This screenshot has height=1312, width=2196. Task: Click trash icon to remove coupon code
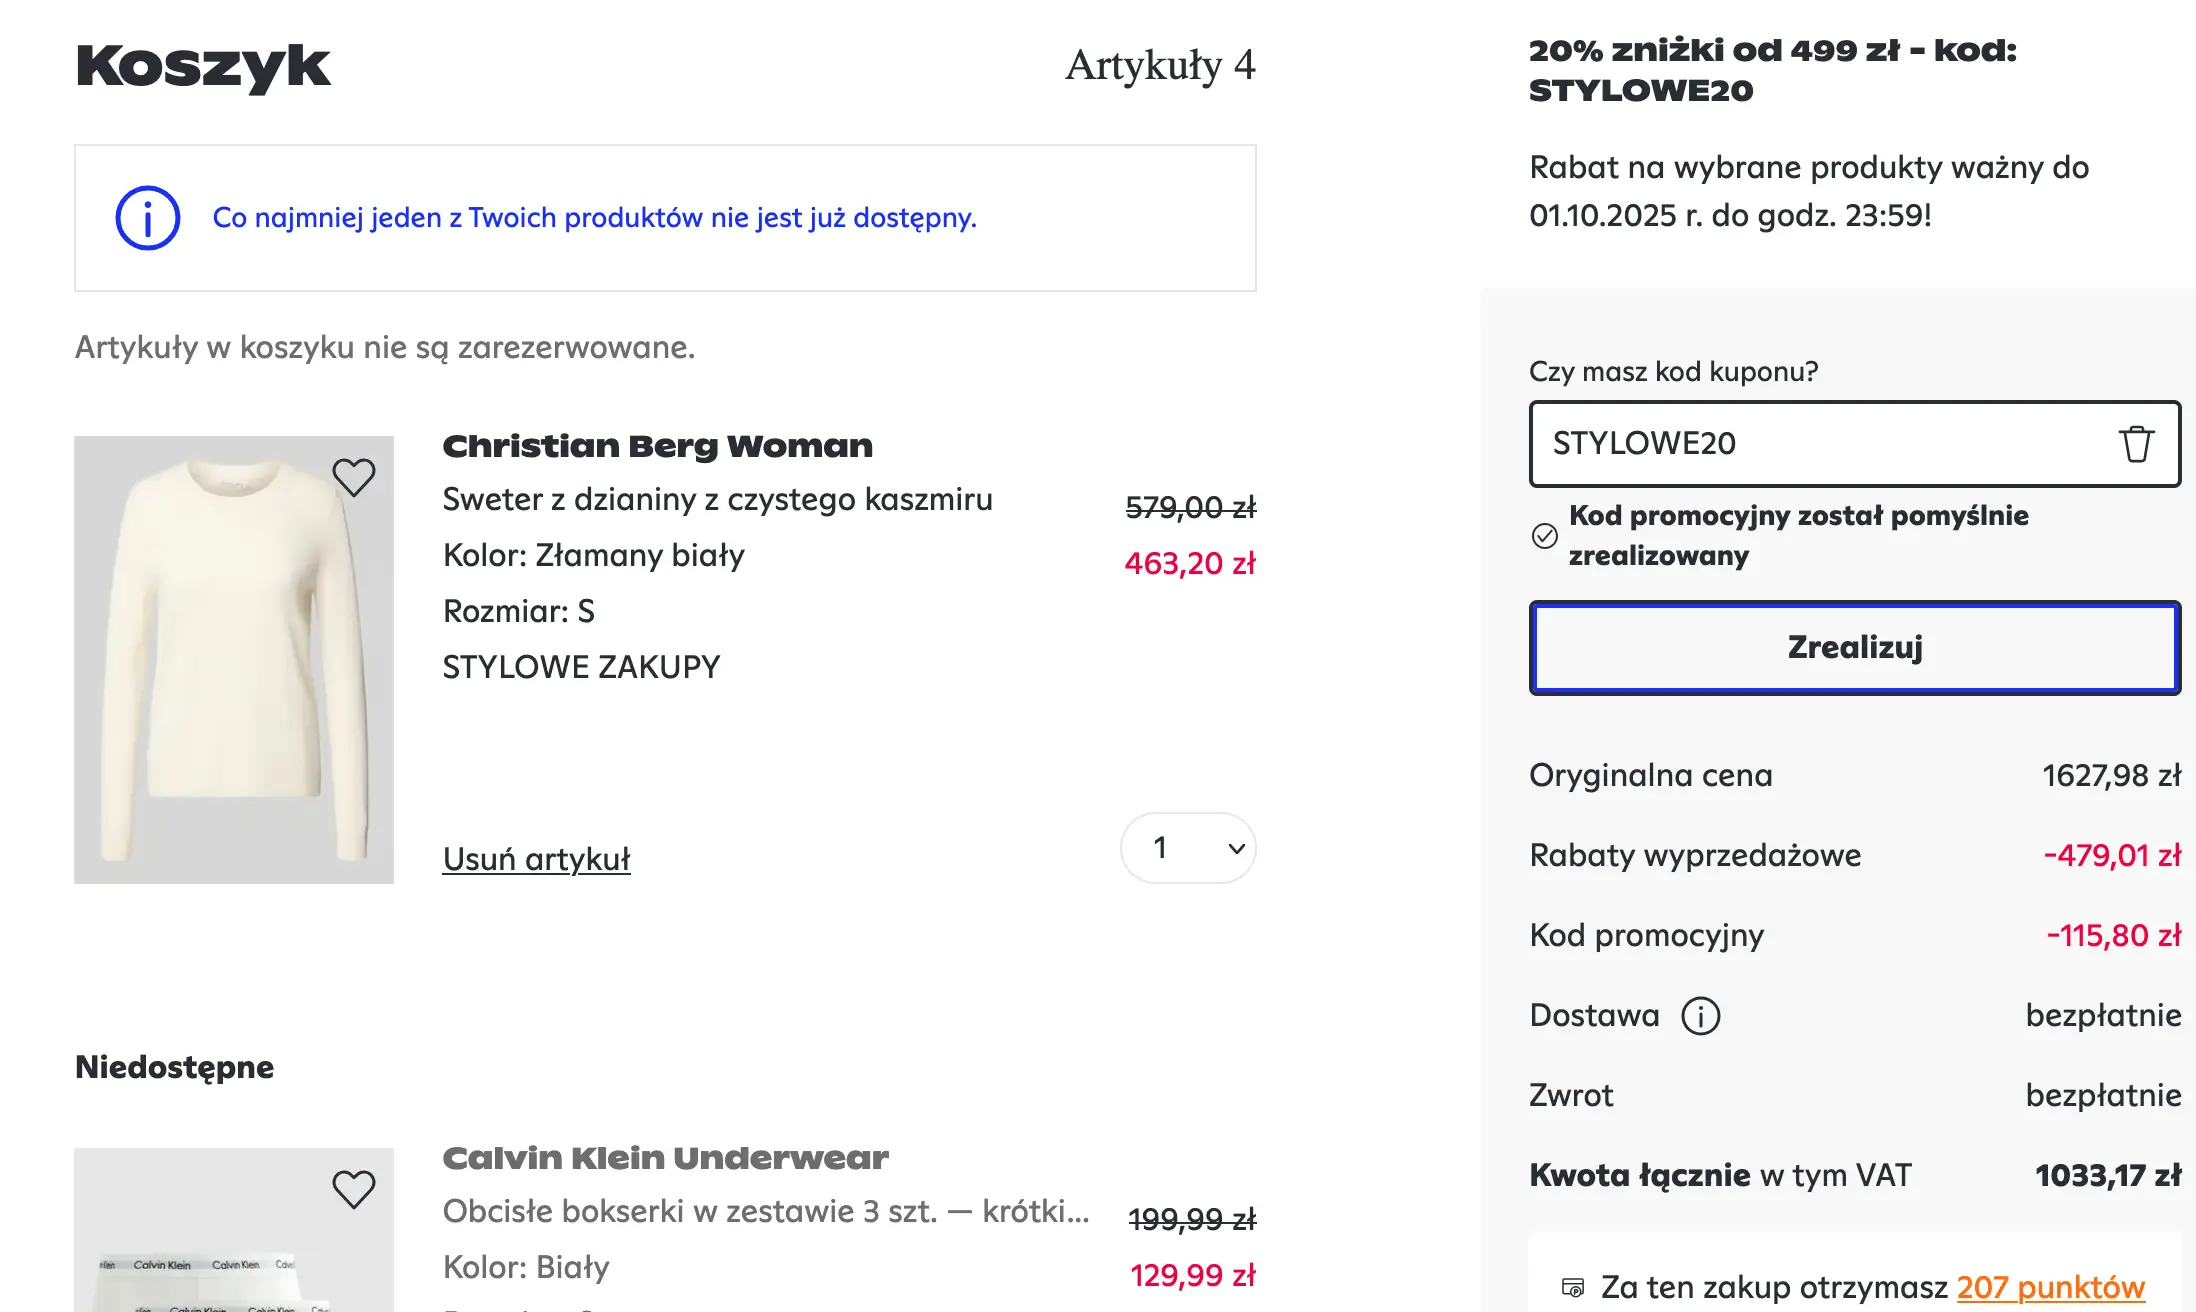pyautogui.click(x=2136, y=444)
